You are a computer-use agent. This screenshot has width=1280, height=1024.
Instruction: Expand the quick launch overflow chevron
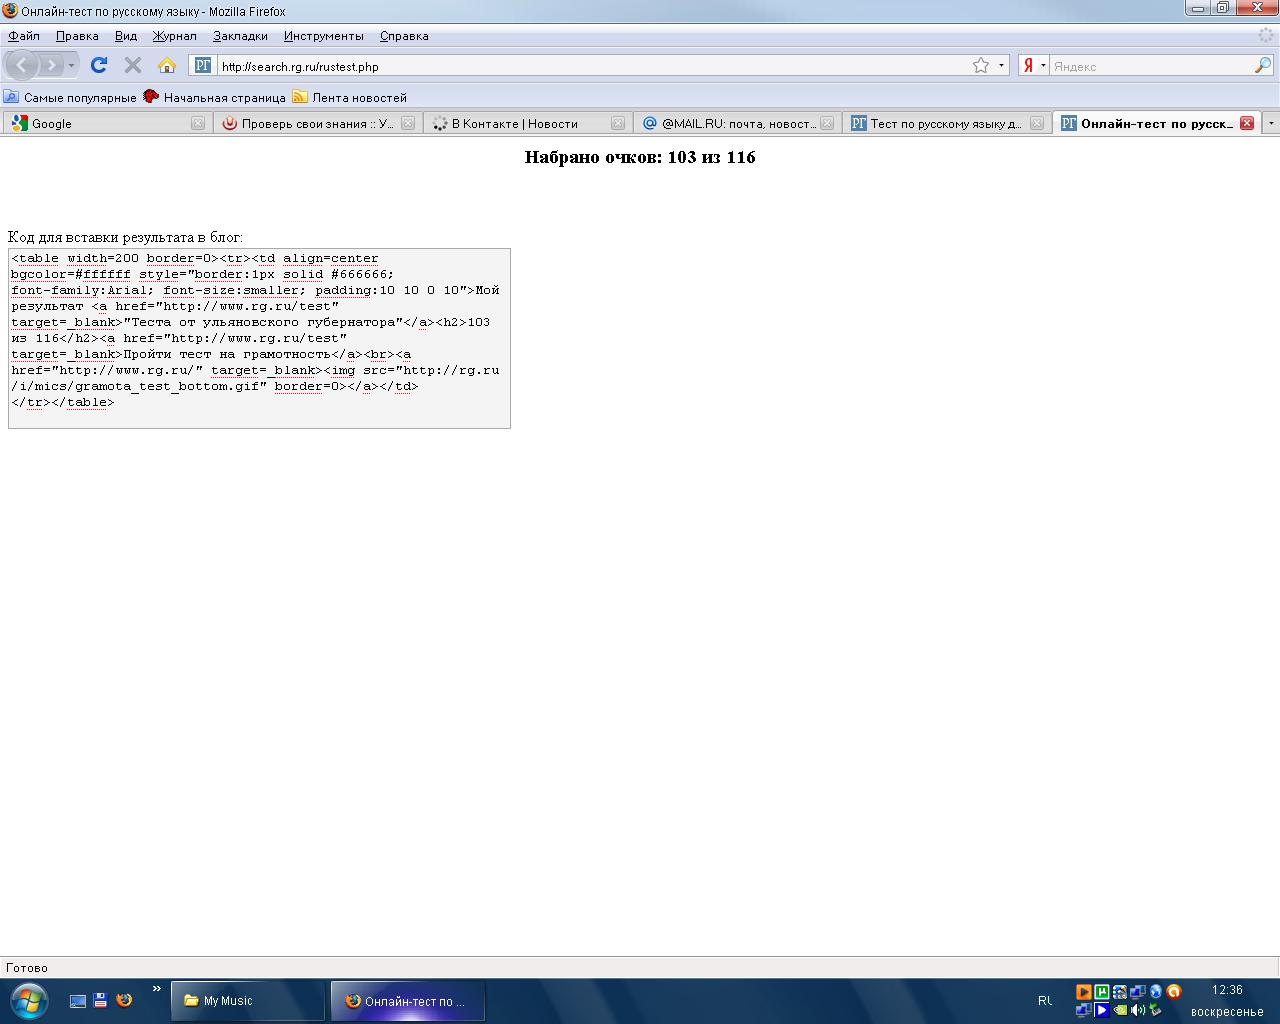[x=157, y=989]
